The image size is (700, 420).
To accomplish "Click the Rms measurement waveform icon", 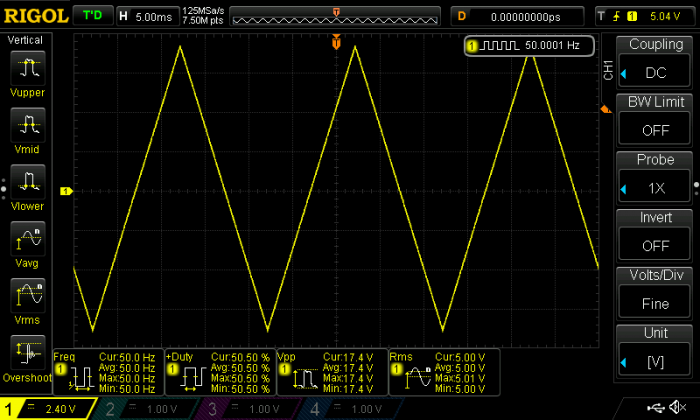I will [418, 378].
